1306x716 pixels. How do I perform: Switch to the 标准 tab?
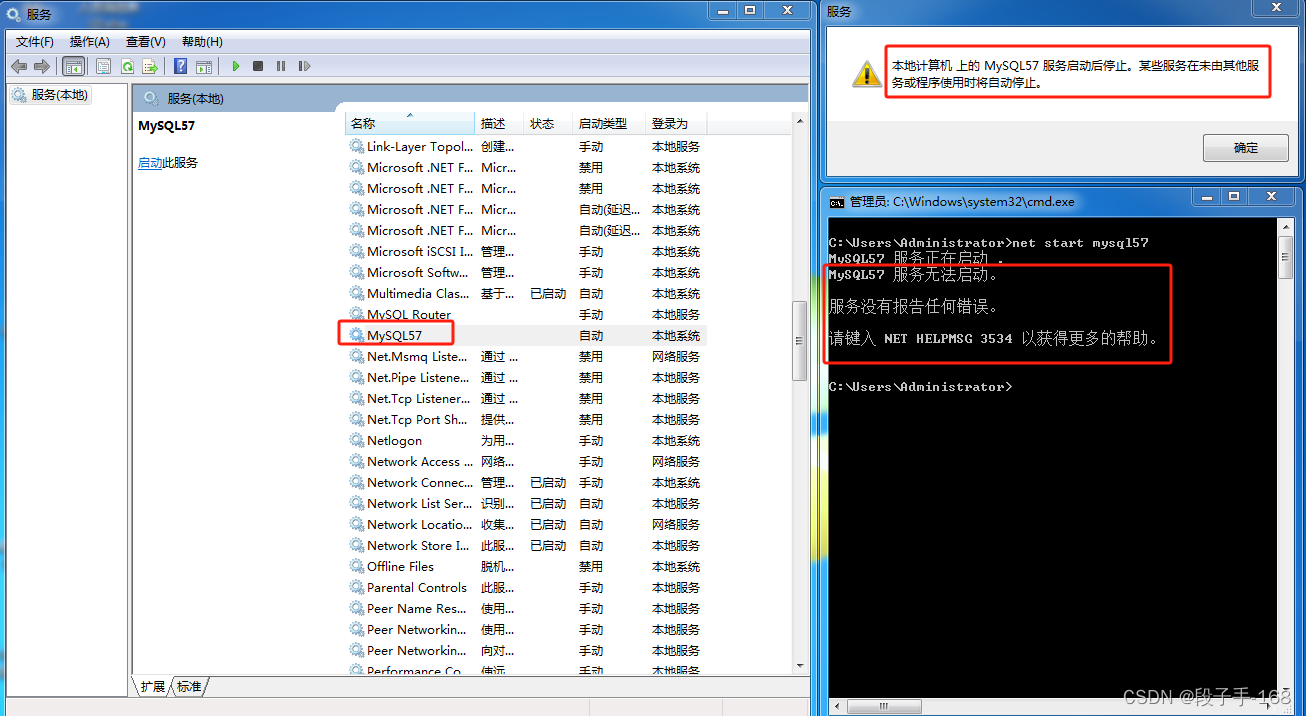[x=189, y=686]
